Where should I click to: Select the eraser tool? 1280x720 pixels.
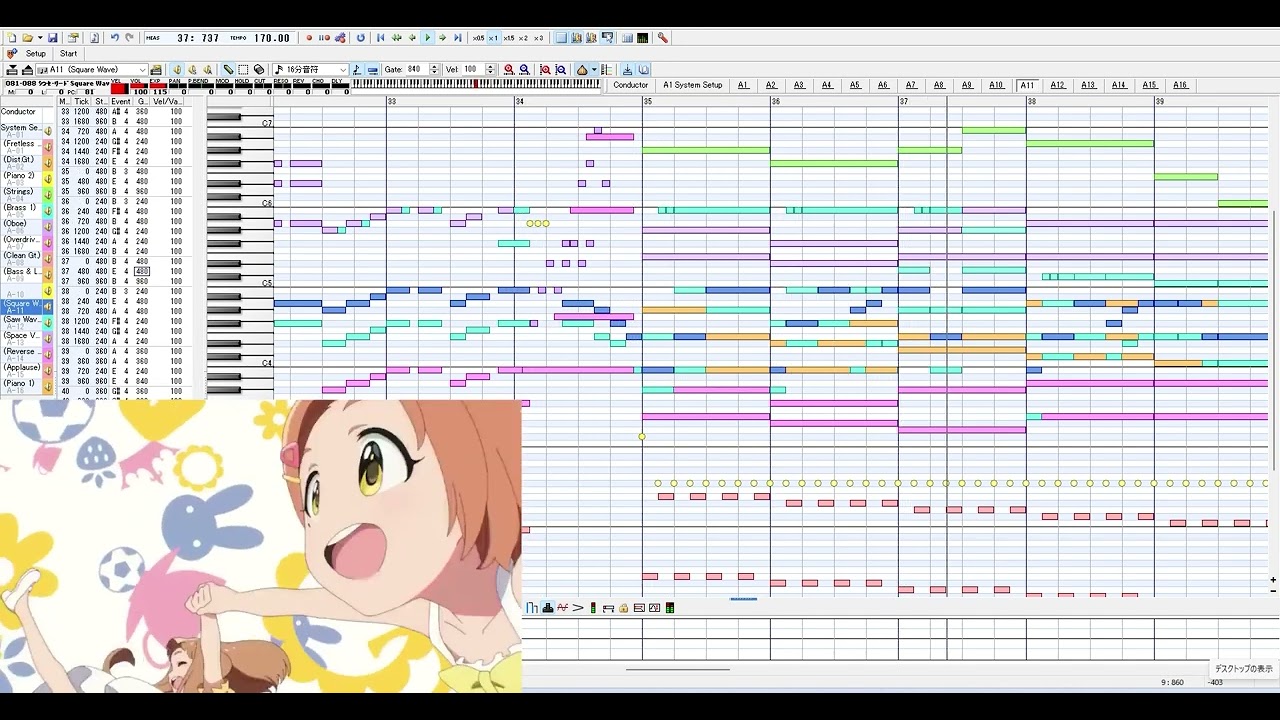[x=259, y=70]
